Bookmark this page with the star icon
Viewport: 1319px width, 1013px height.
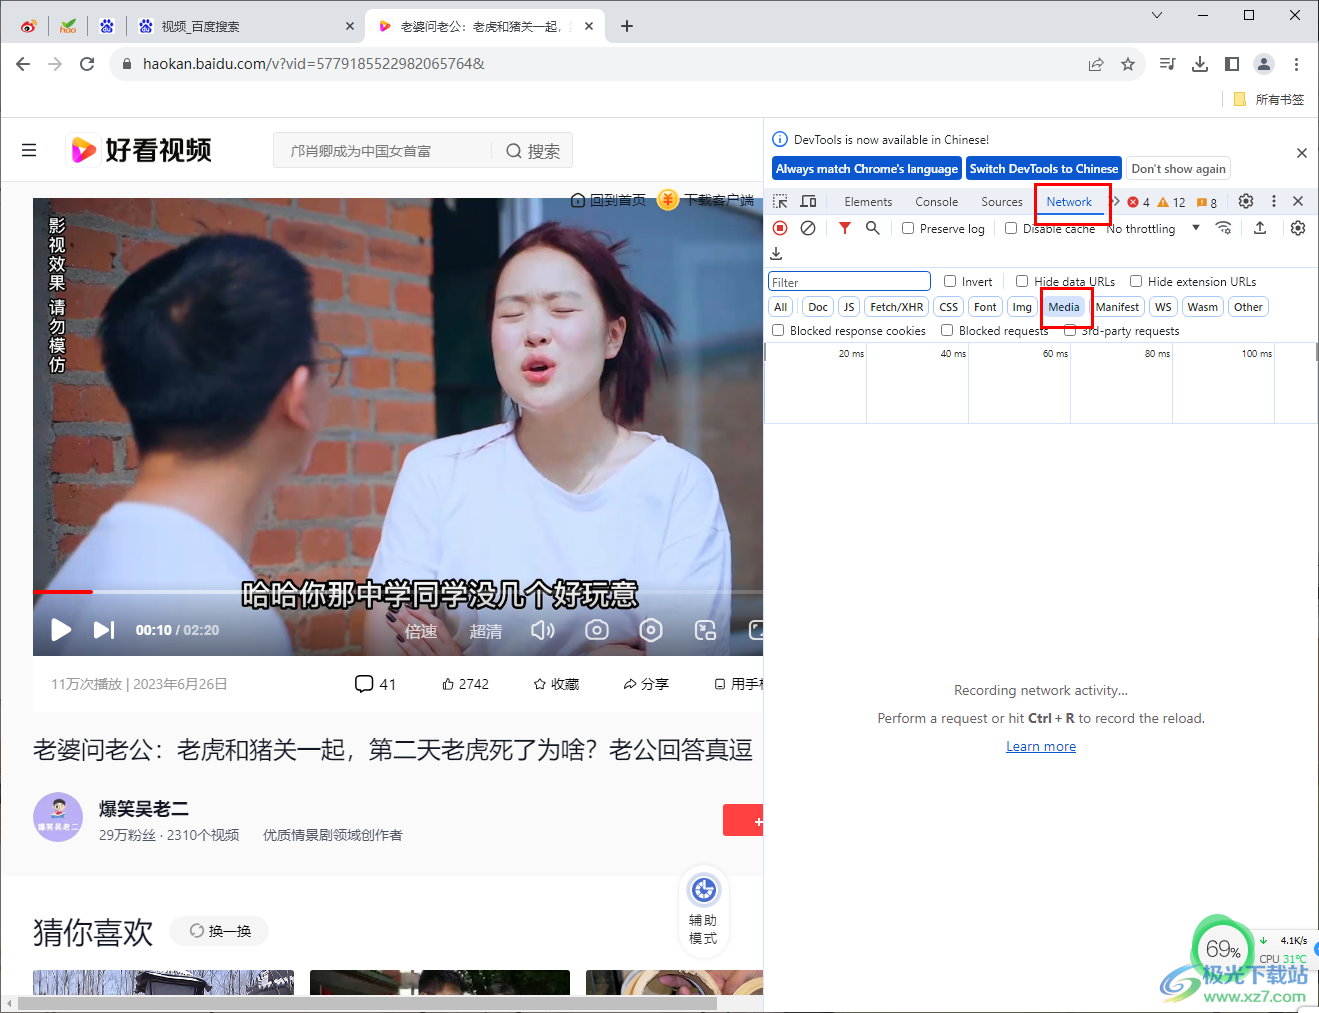(x=1128, y=64)
